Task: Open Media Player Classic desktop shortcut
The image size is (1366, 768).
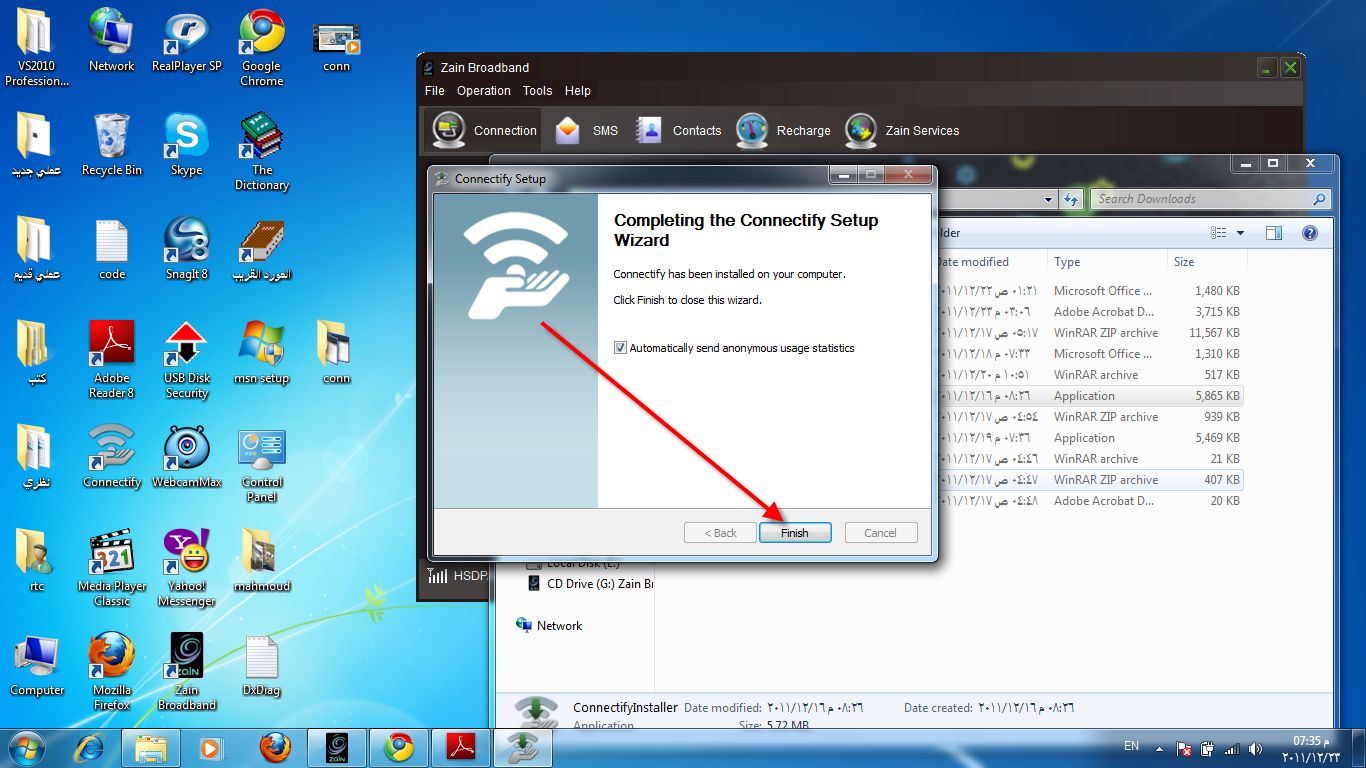Action: (111, 568)
